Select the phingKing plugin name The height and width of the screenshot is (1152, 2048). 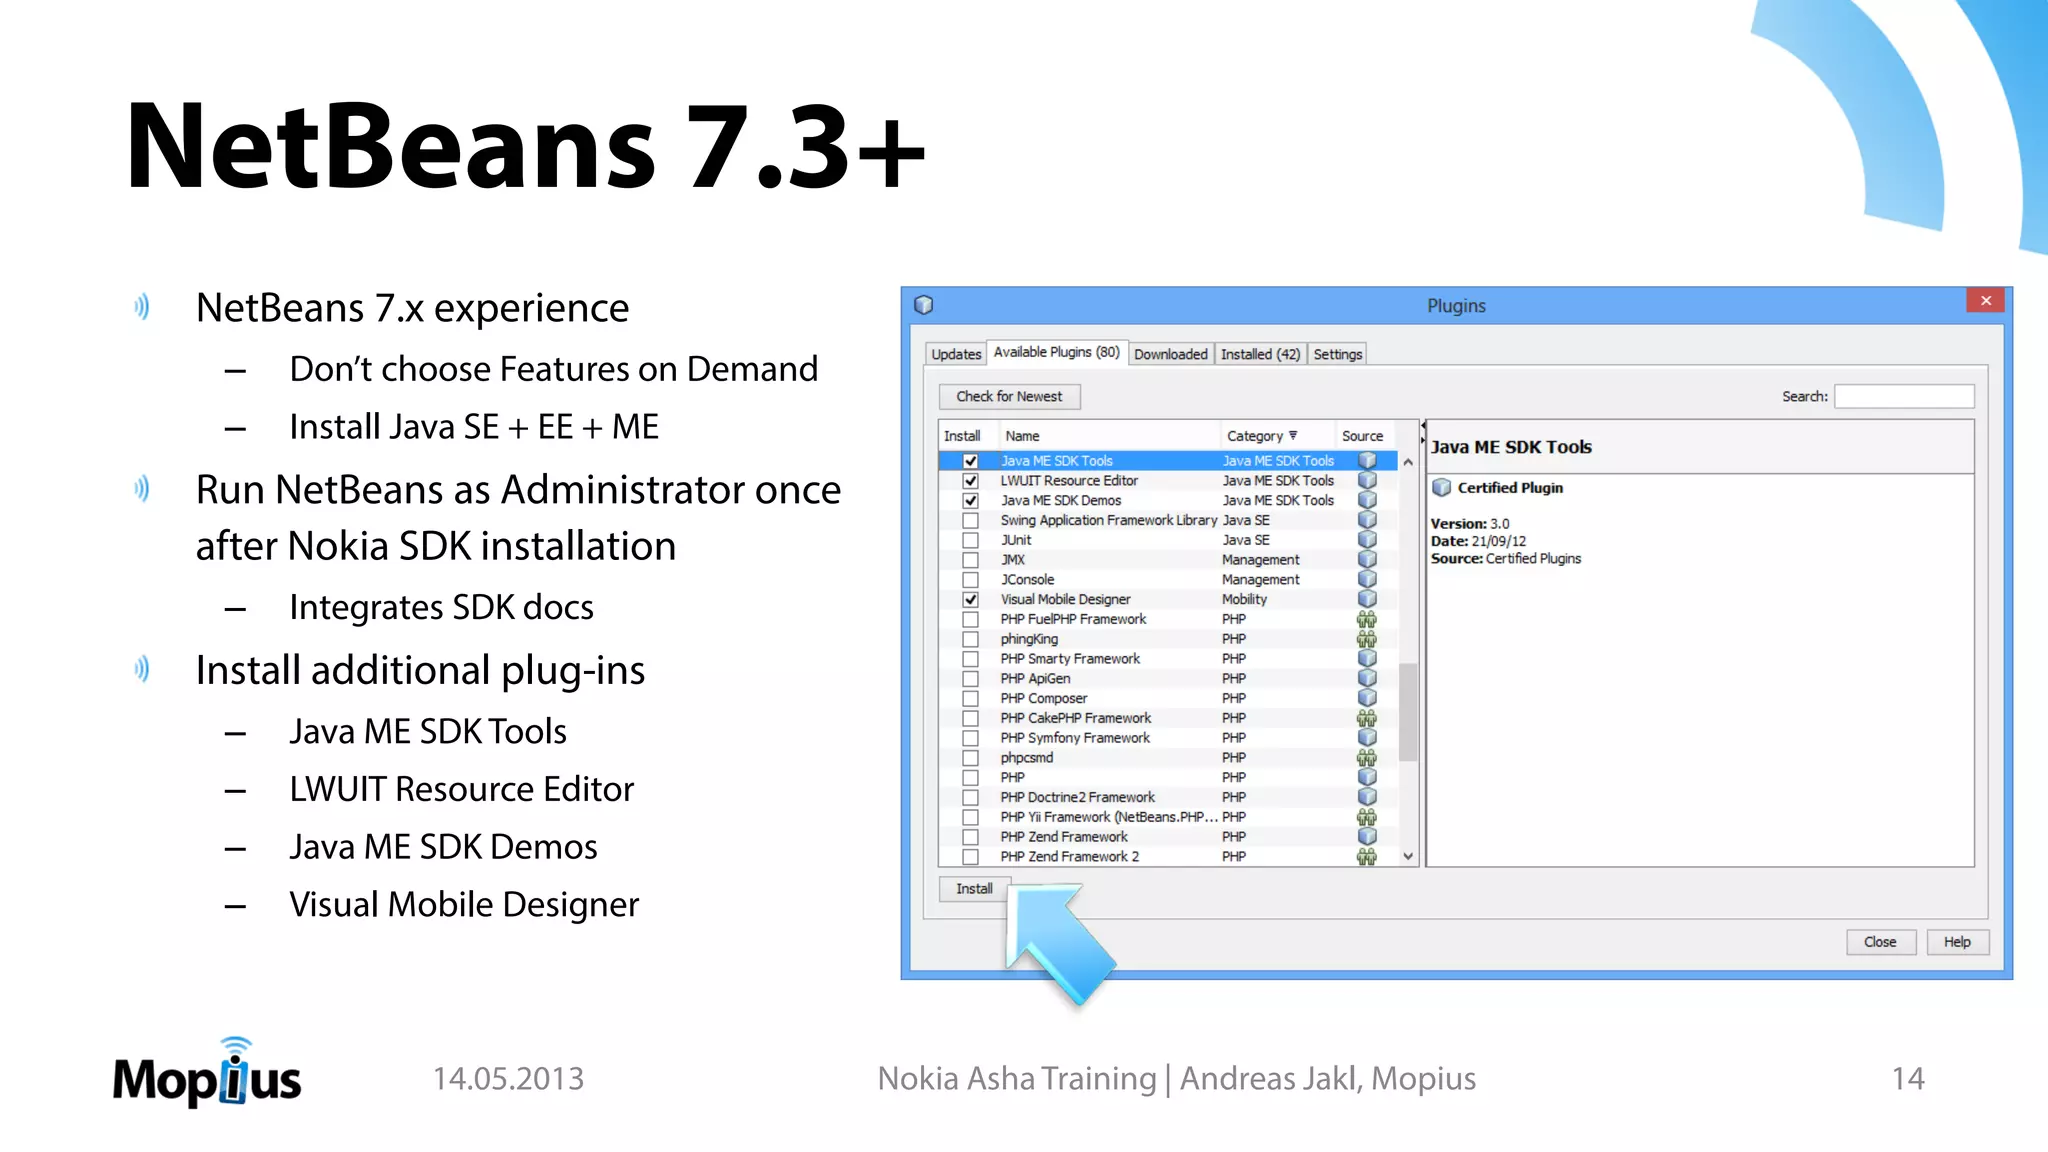coord(1029,639)
